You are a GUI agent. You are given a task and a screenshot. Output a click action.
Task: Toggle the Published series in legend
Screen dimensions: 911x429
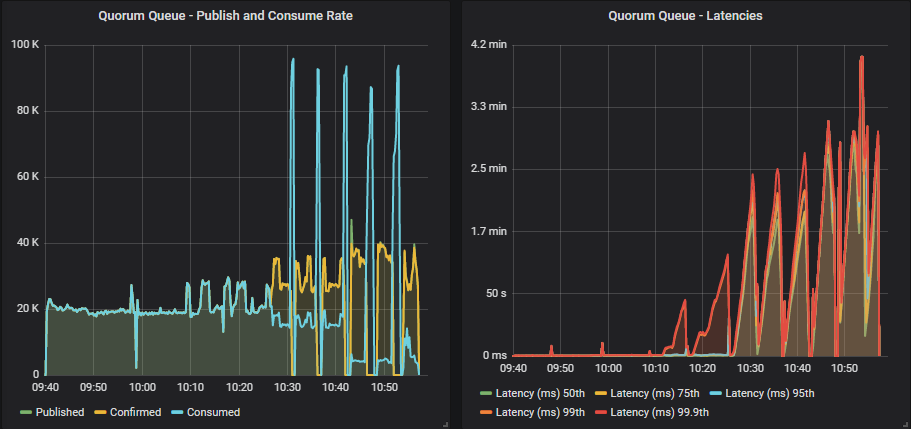60,412
